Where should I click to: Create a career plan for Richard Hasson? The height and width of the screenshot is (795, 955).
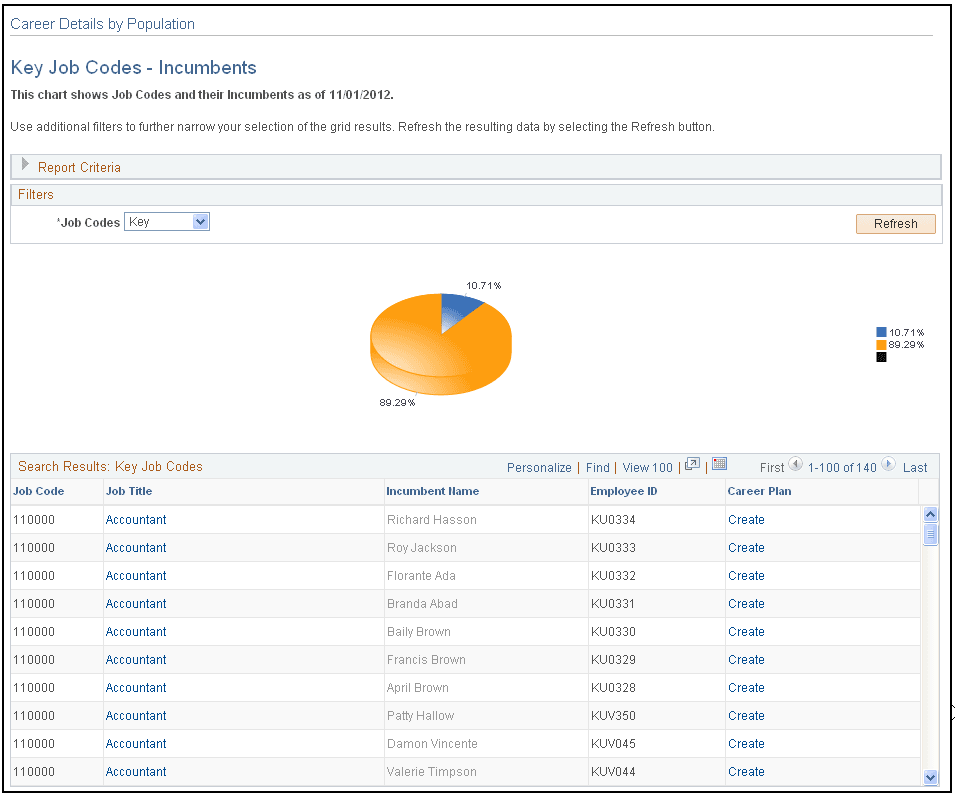point(746,519)
